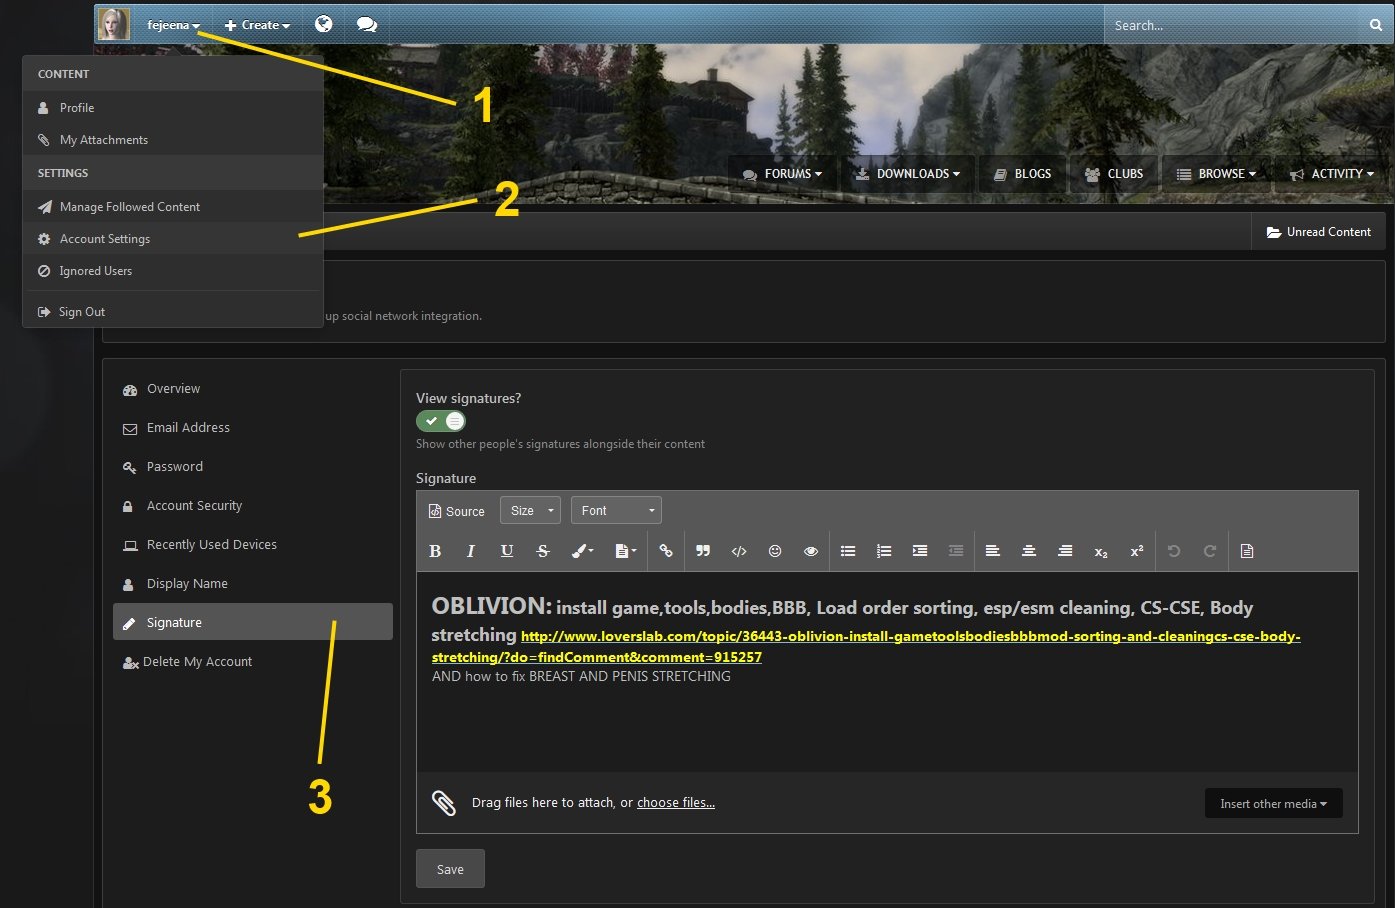Open the Size dropdown
The width and height of the screenshot is (1395, 908).
click(x=530, y=510)
